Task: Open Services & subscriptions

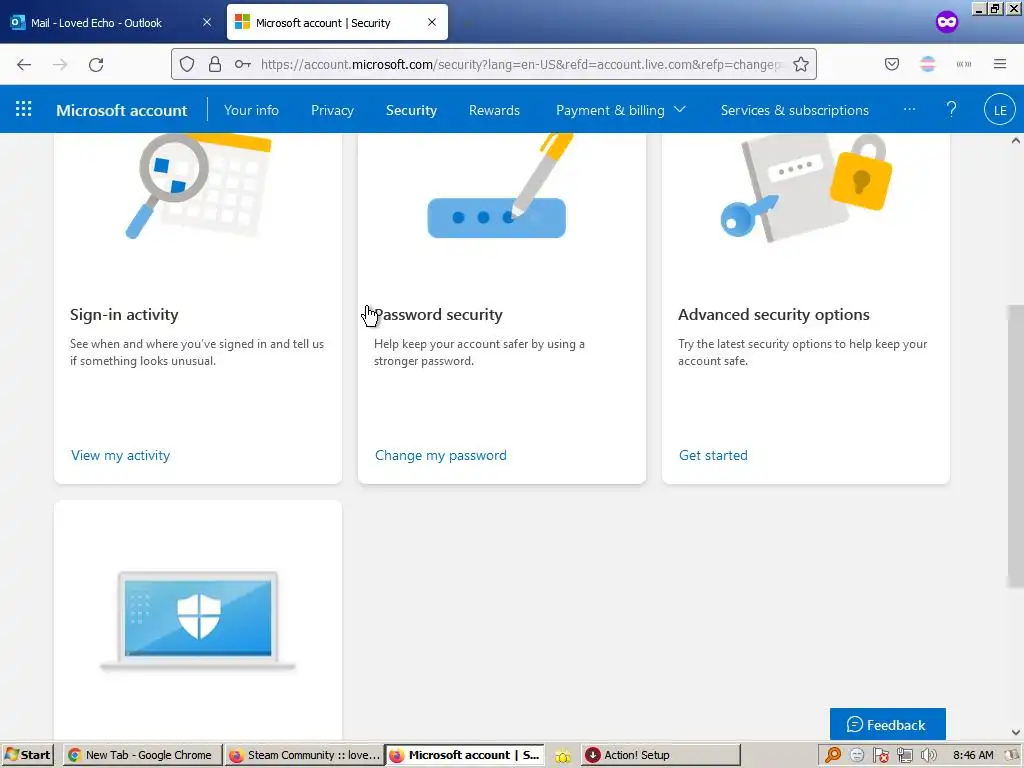Action: pos(795,110)
